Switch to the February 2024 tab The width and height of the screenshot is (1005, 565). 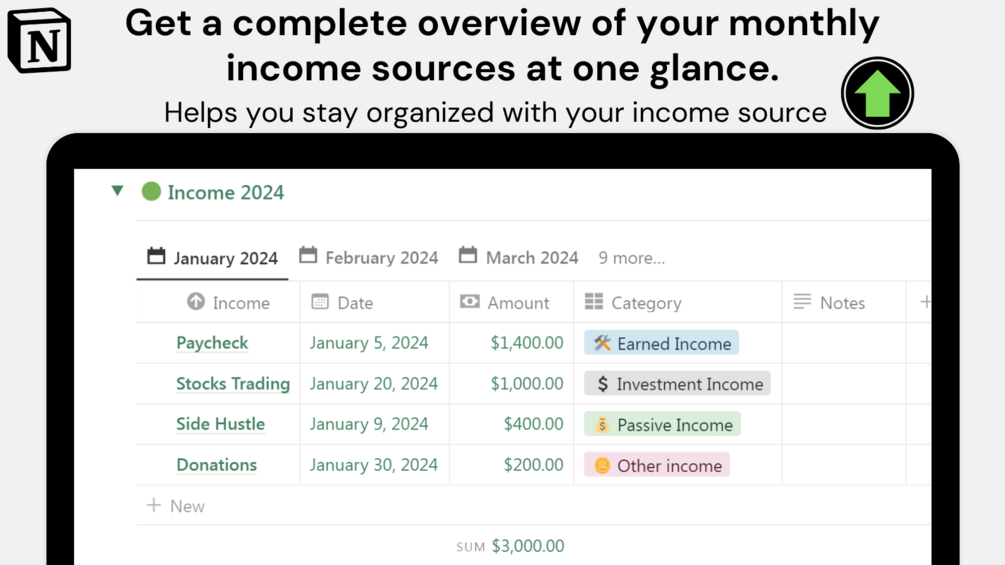(x=369, y=257)
